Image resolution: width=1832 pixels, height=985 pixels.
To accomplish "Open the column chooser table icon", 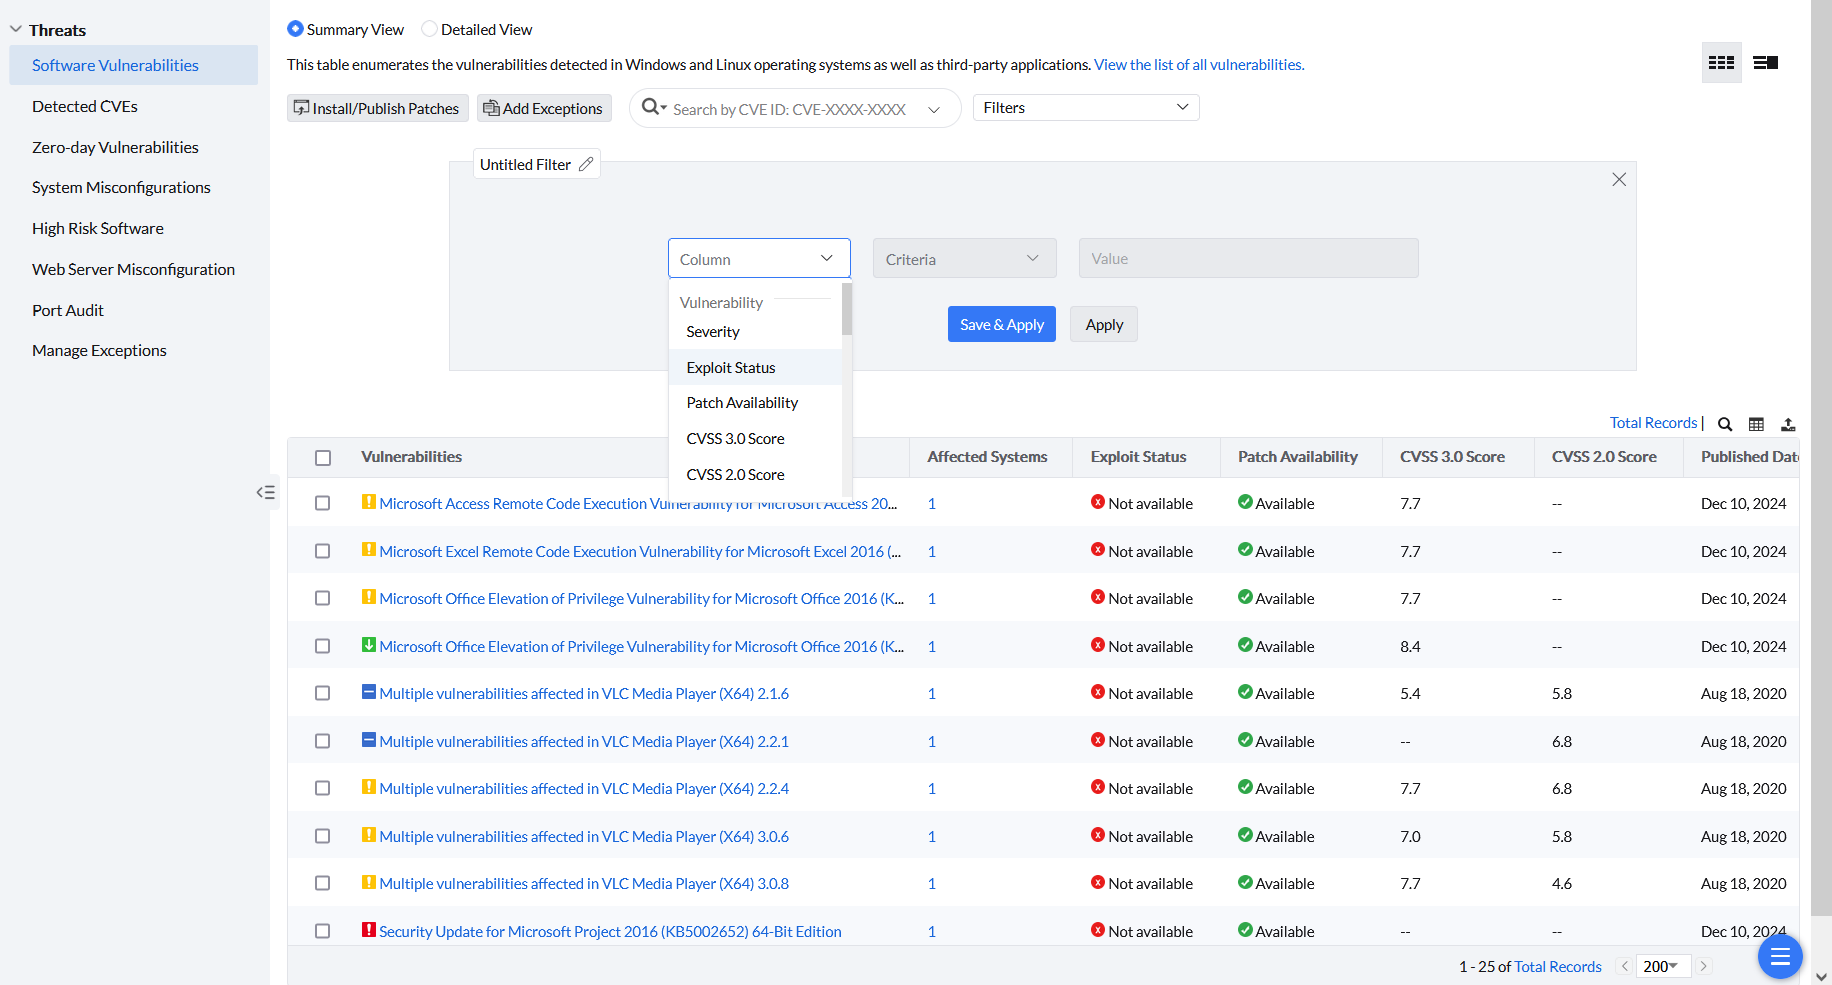I will pos(1756,424).
